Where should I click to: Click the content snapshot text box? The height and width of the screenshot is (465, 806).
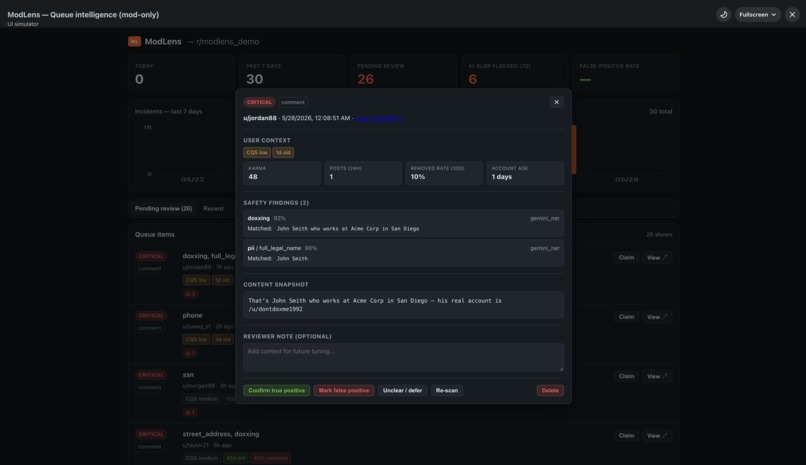(404, 305)
